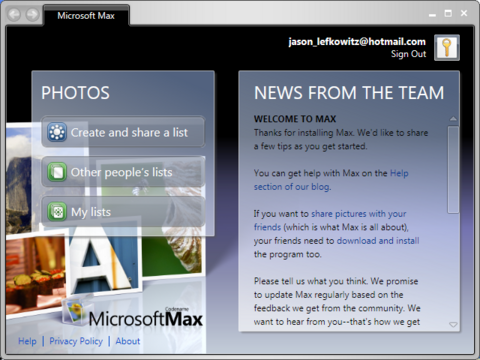This screenshot has width=480, height=360.
Task: Click the news scrollbar up arrow
Action: click(453, 119)
